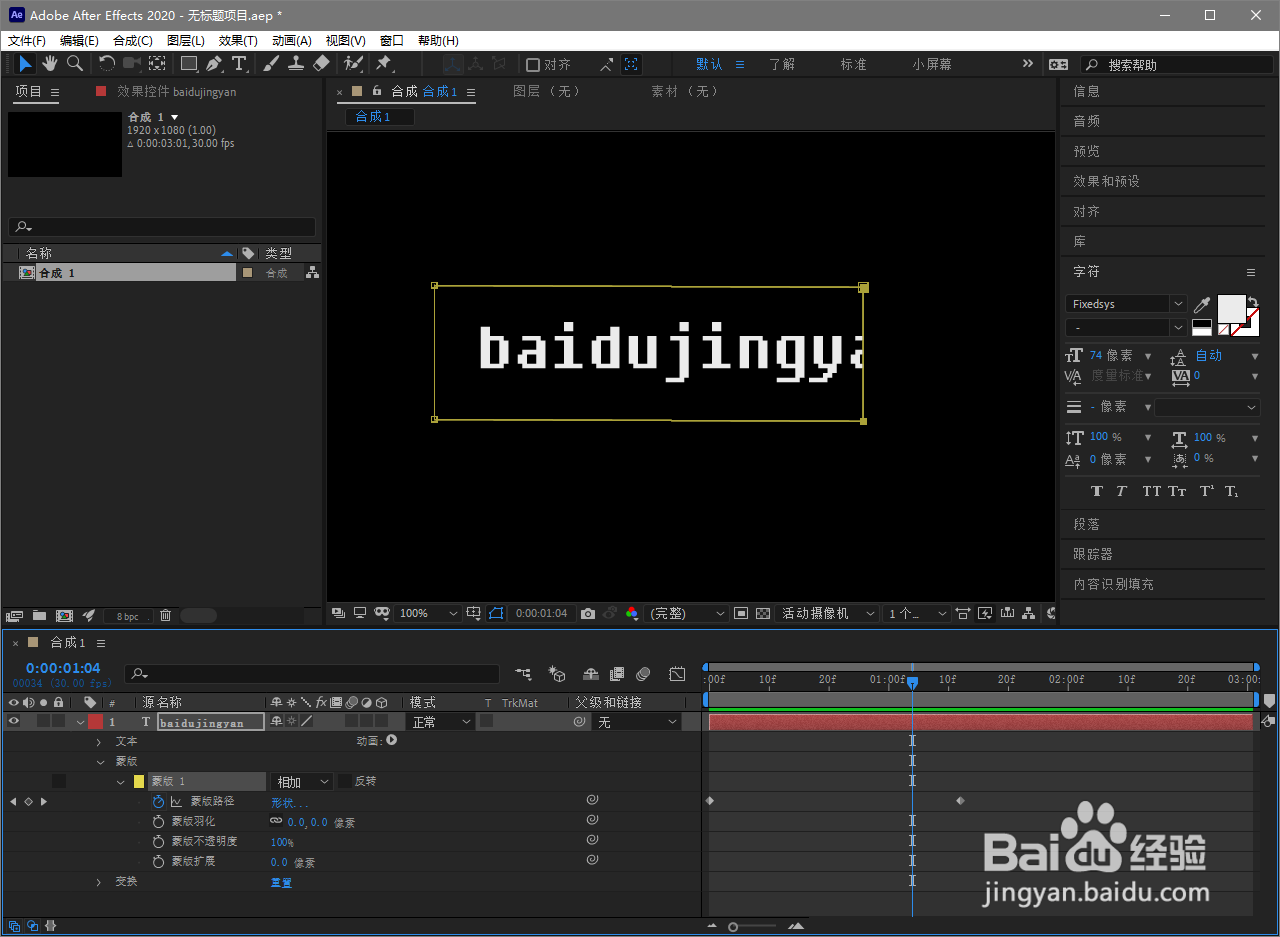
Task: Click the red label color of layer 1
Action: 95,722
